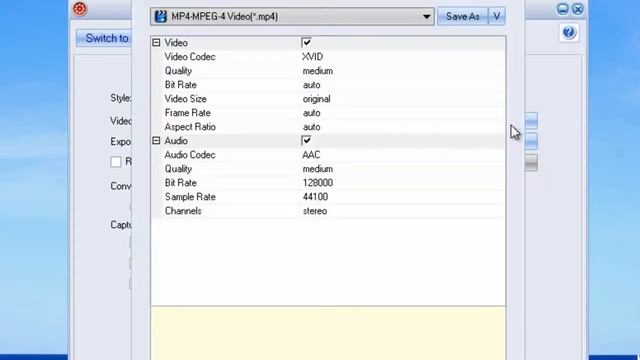
Task: Click the Audio Codec row label
Action: pyautogui.click(x=190, y=155)
